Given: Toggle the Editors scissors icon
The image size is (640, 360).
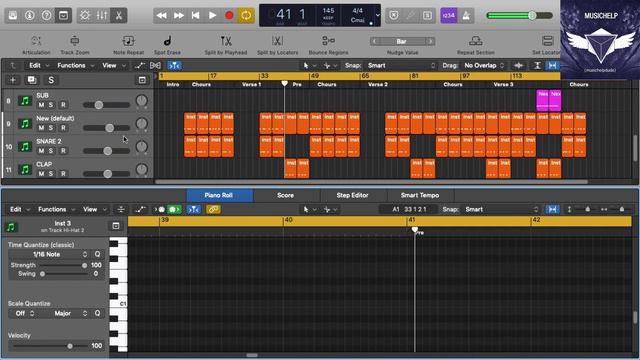Looking at the screenshot, I should [x=119, y=16].
